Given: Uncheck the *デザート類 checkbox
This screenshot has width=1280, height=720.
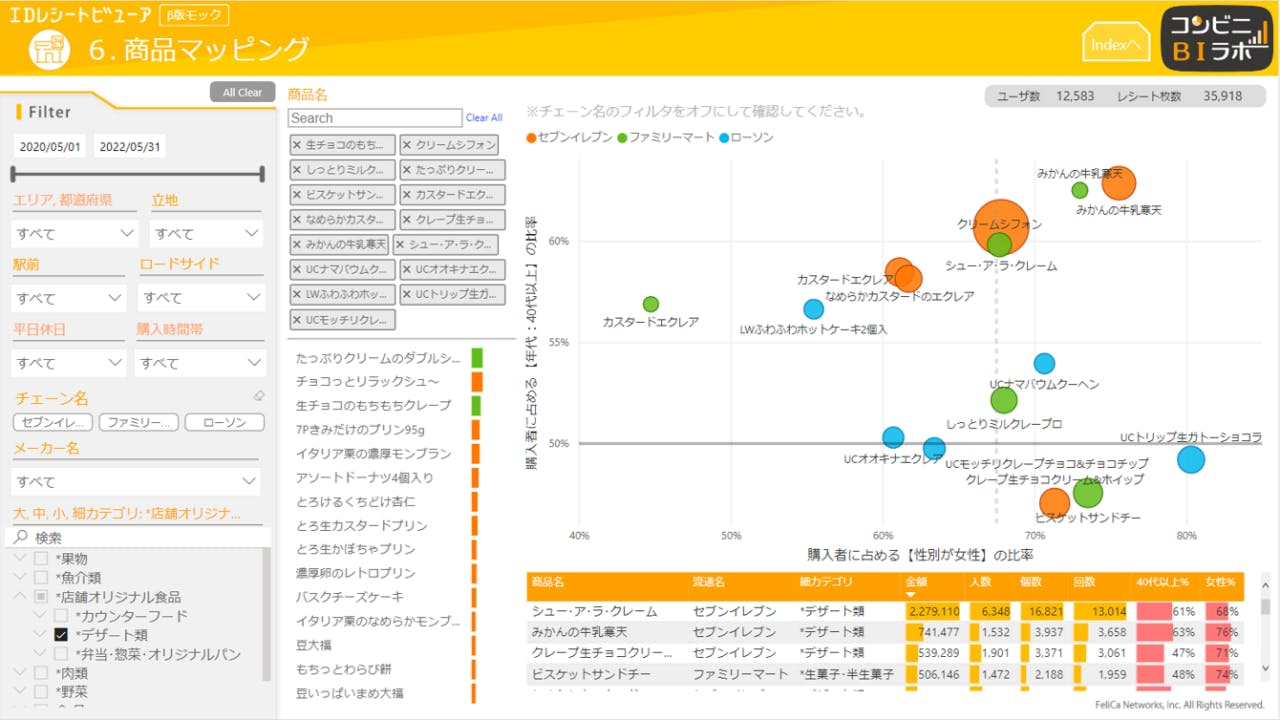Looking at the screenshot, I should click(61, 635).
